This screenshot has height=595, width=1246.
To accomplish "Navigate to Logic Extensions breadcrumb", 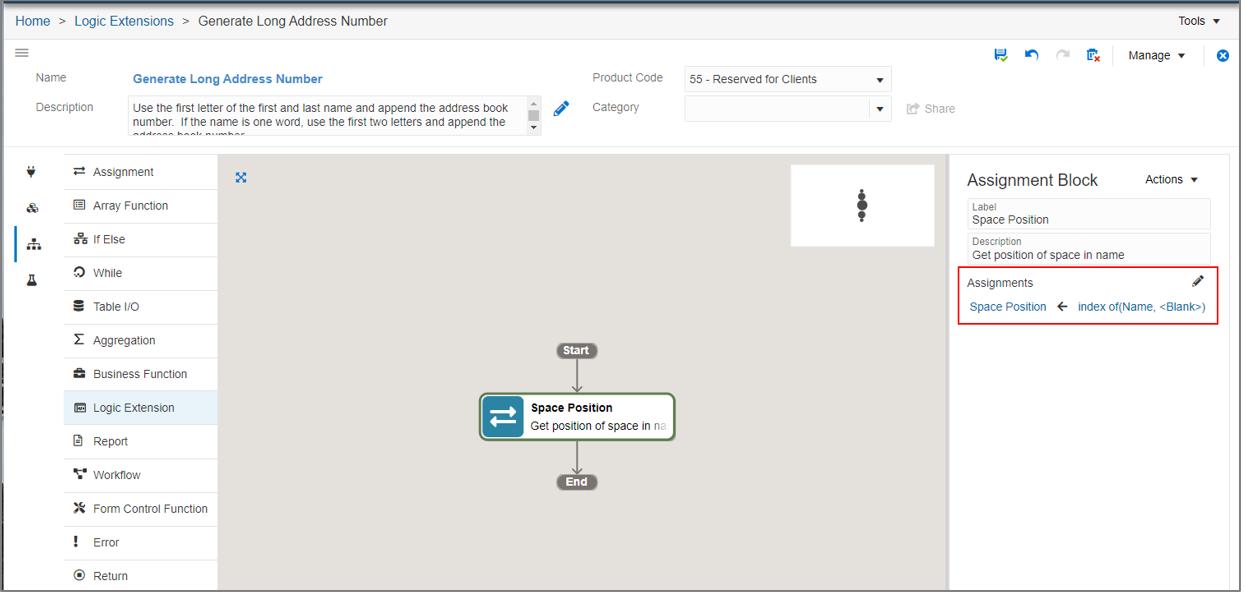I will [x=124, y=20].
